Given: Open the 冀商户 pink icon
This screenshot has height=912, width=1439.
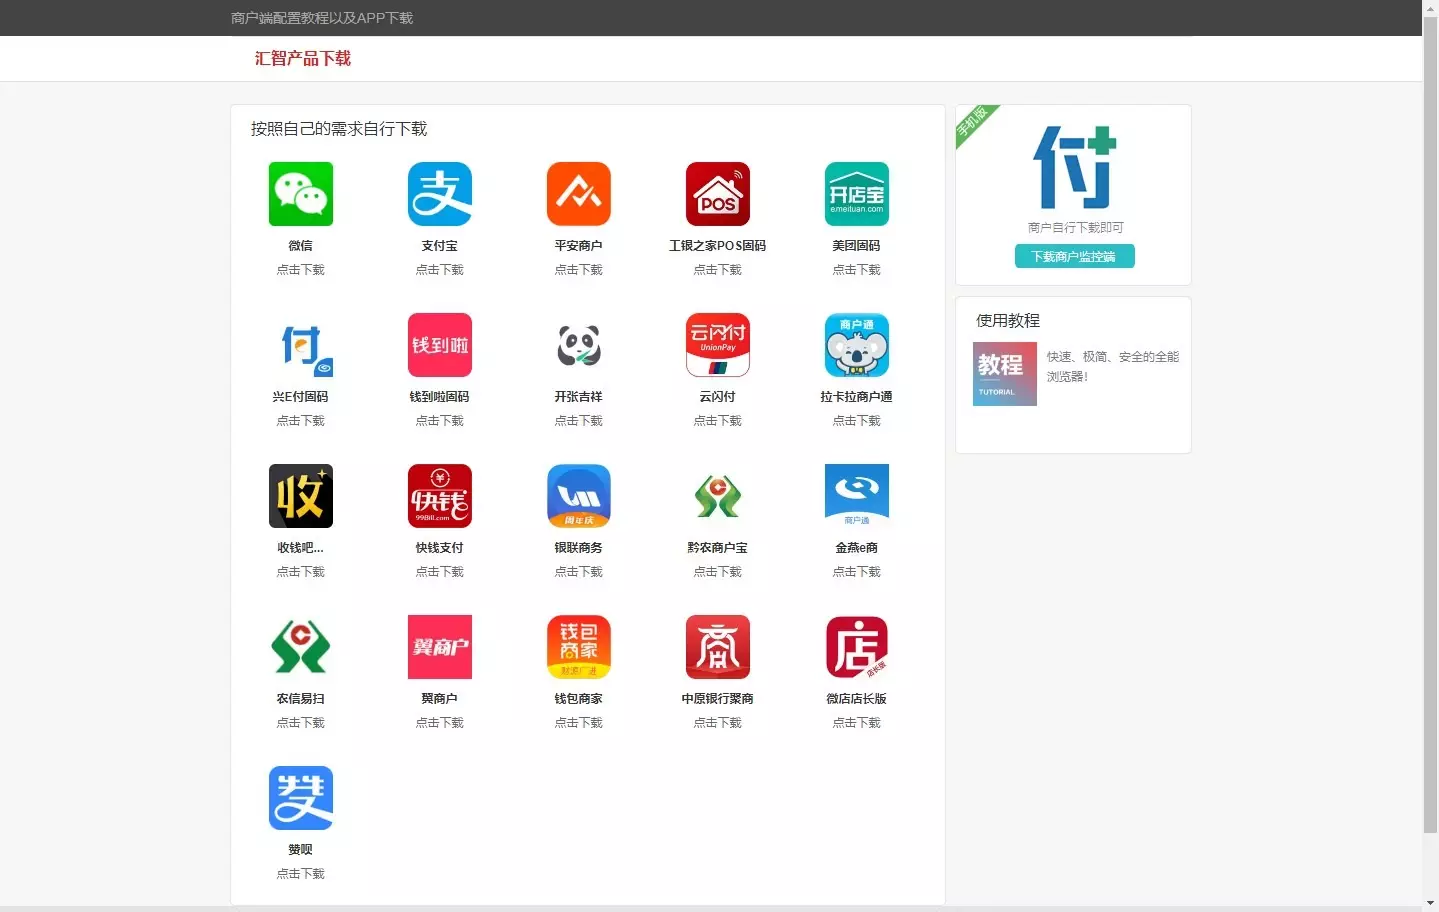Looking at the screenshot, I should click(x=439, y=647).
